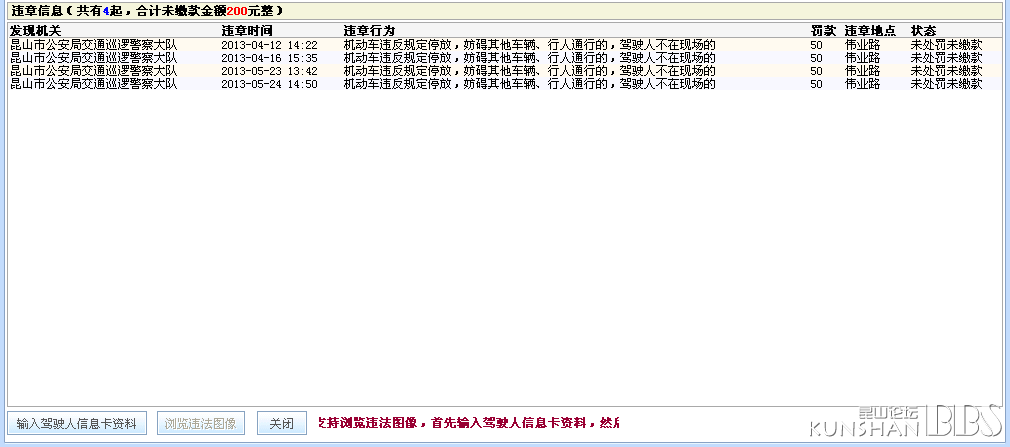The height and width of the screenshot is (447, 1010).
Task: Click the 违章地点 column header
Action: (x=870, y=31)
